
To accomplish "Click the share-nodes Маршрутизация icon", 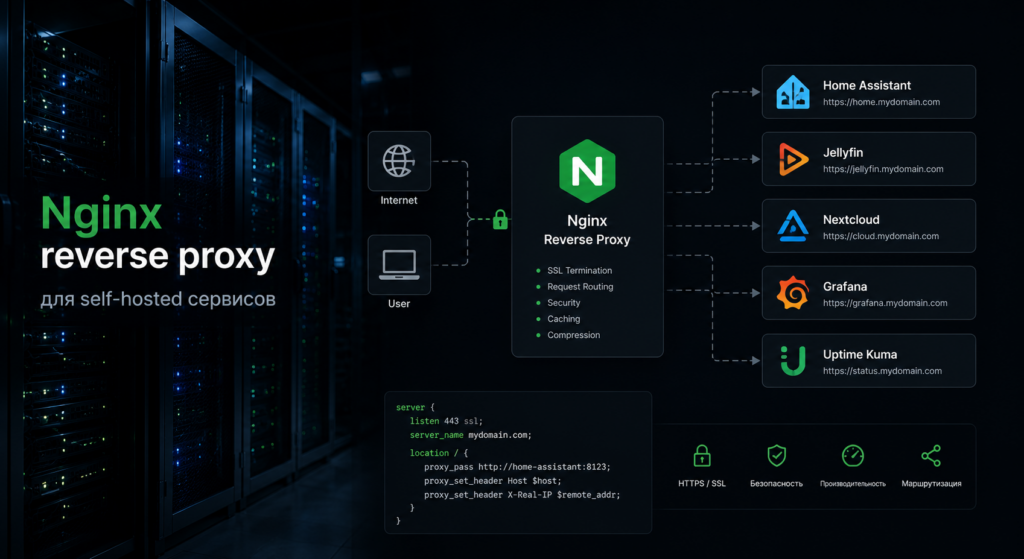I will (x=931, y=456).
